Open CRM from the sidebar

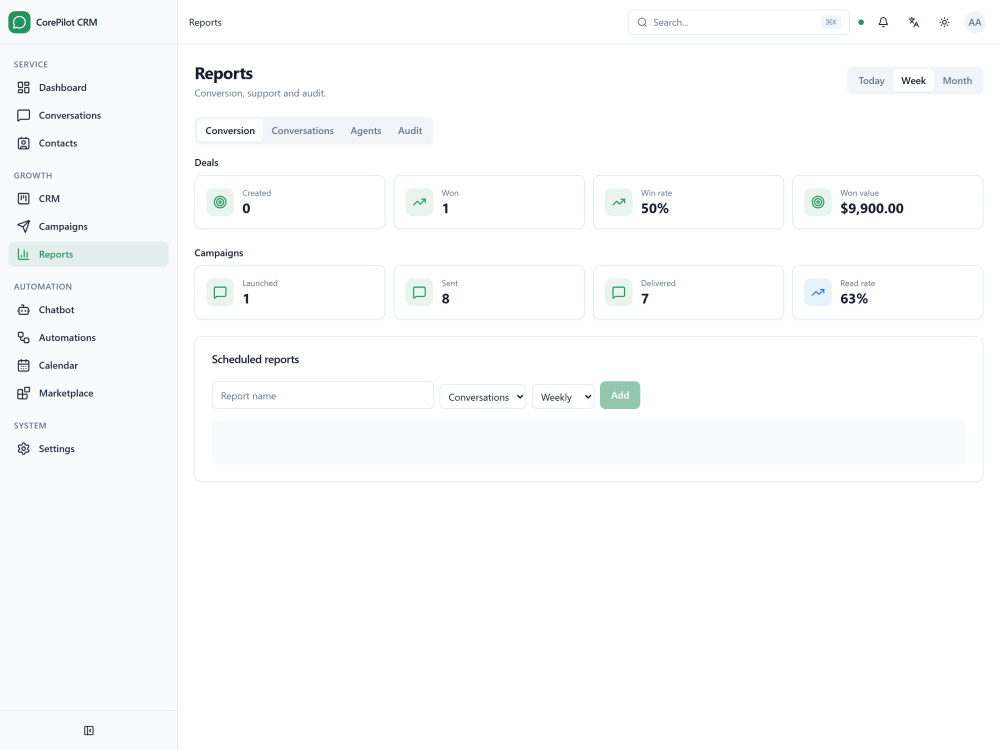(88, 199)
